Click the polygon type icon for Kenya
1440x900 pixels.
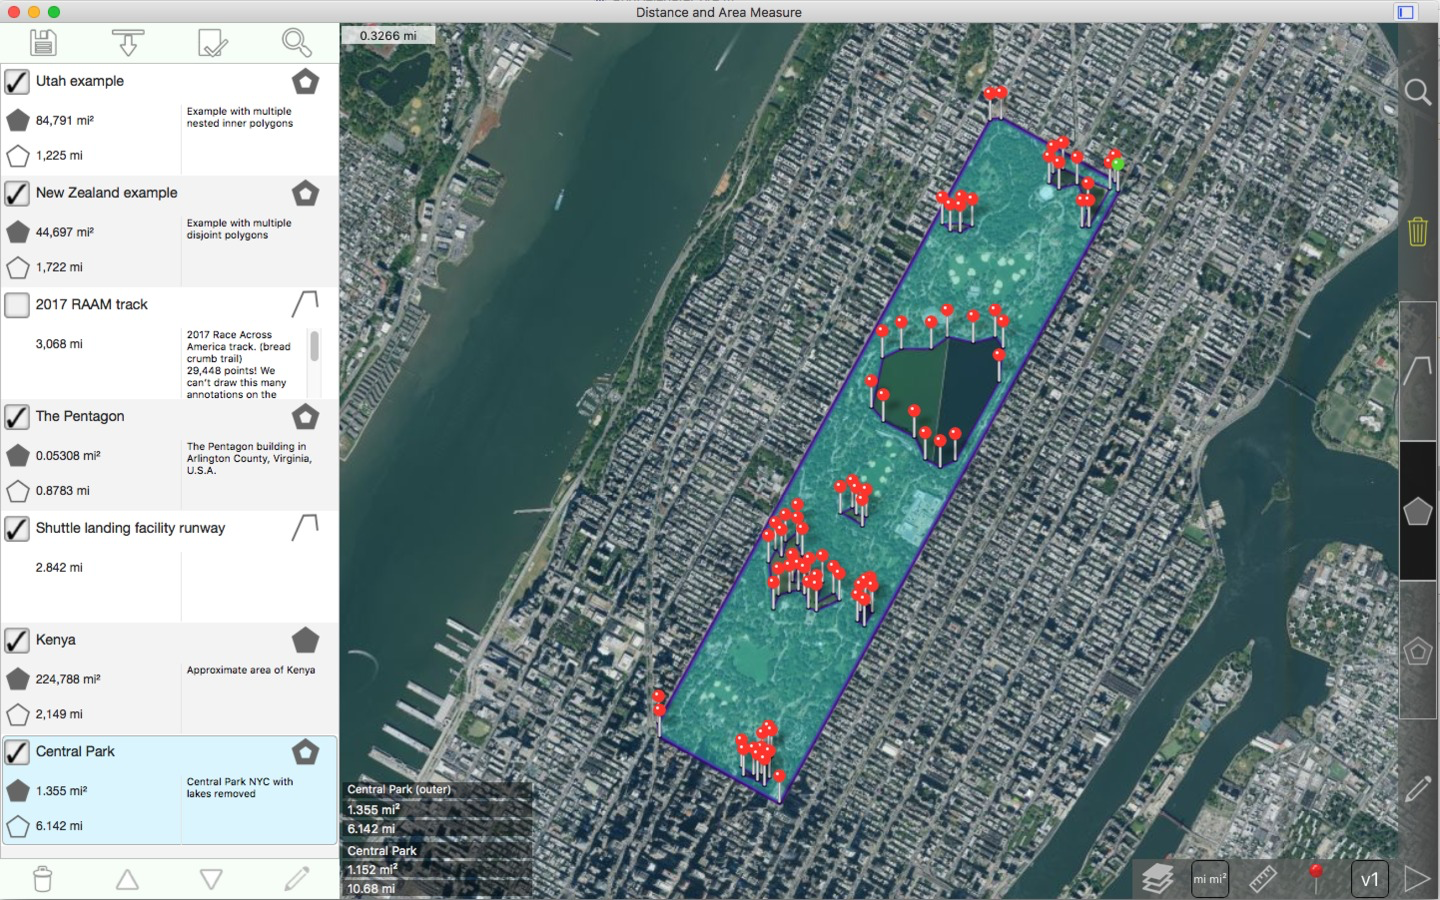coord(305,640)
